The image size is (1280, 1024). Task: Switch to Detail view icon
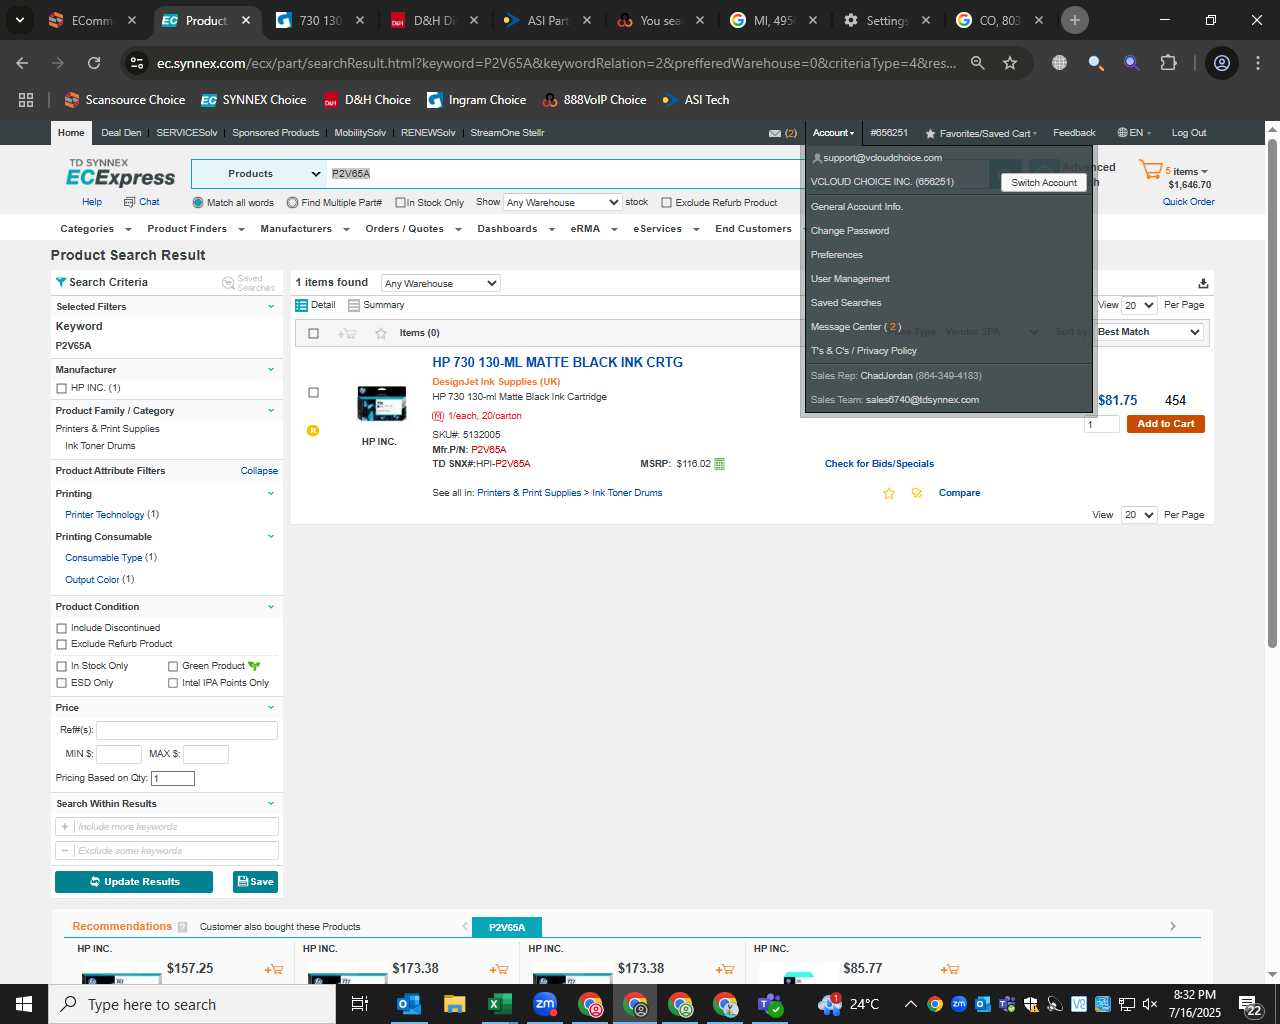coord(302,305)
